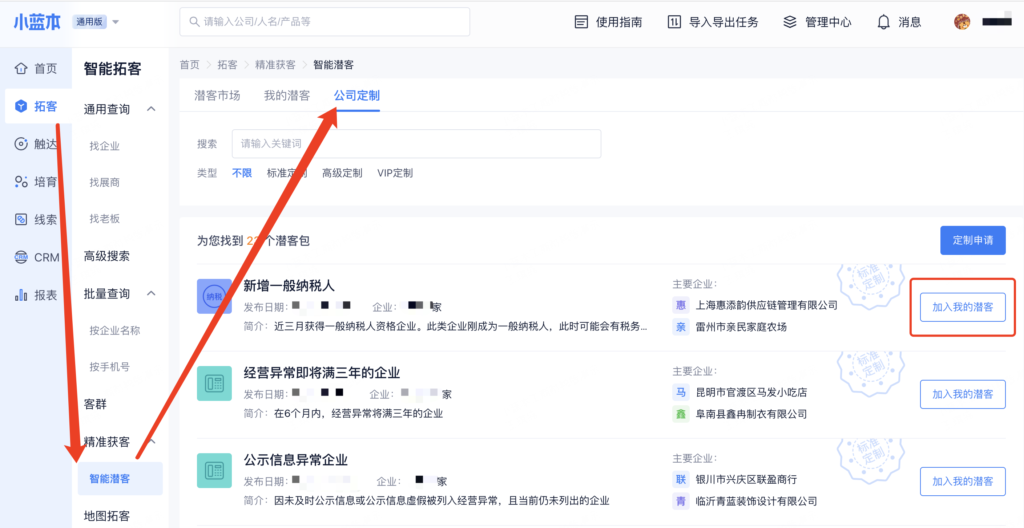1024x528 pixels.
Task: Click the 定制申请 button
Action: [x=972, y=240]
